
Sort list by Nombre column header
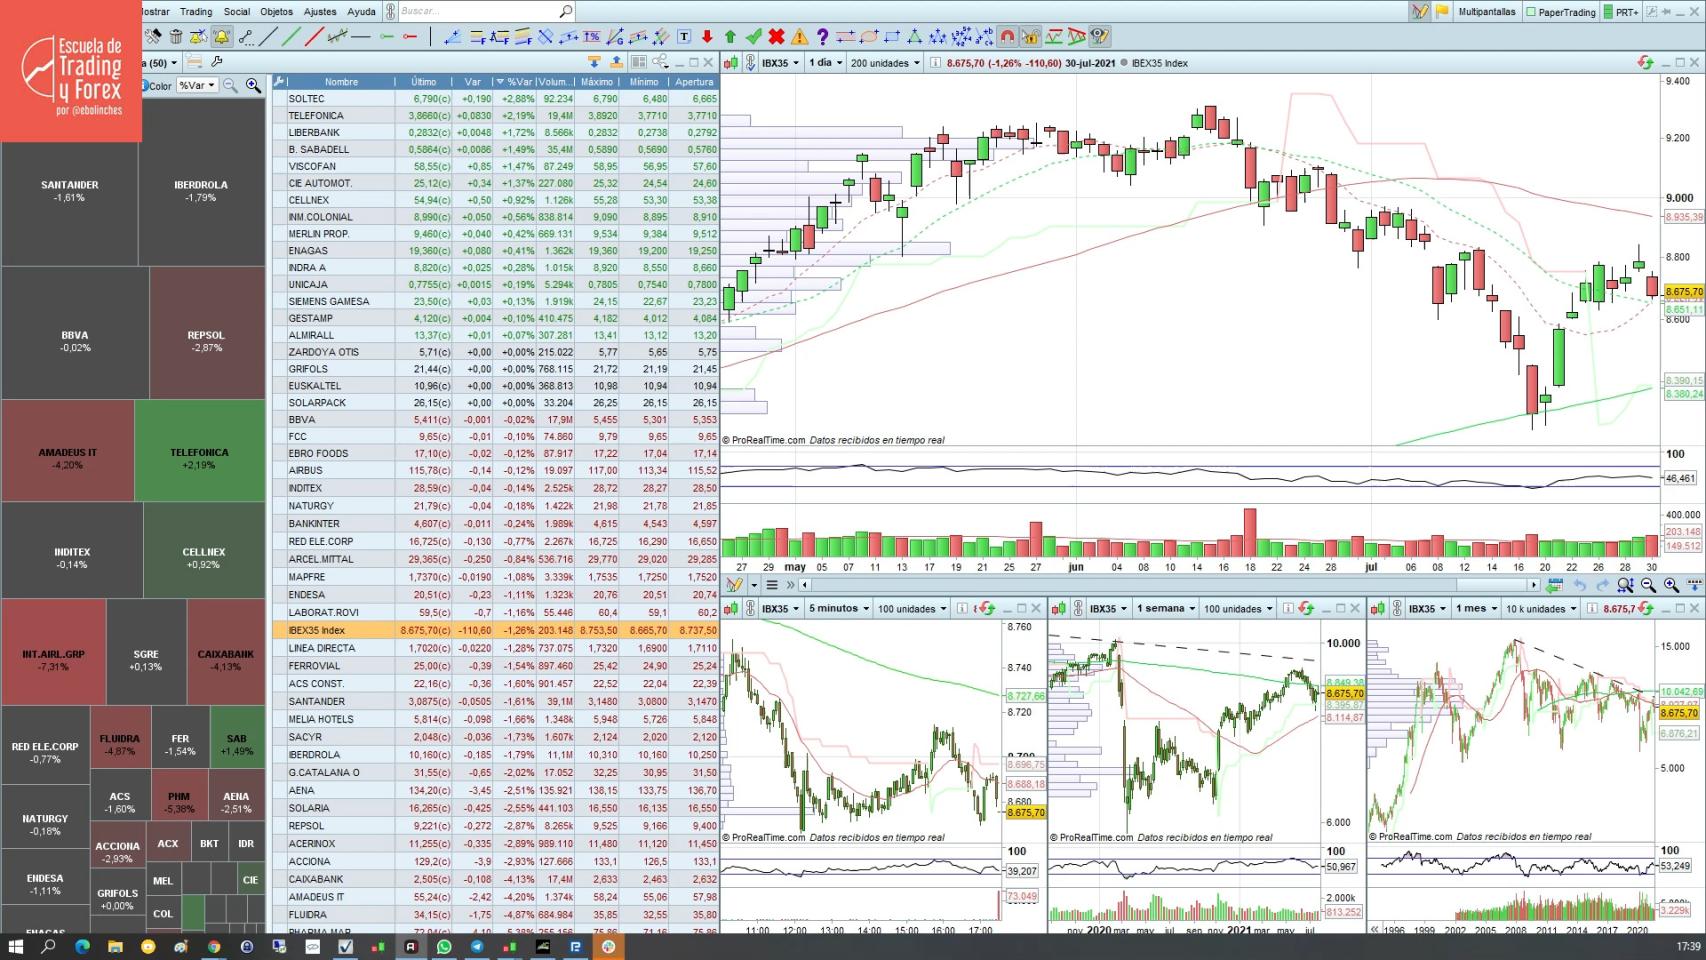341,82
